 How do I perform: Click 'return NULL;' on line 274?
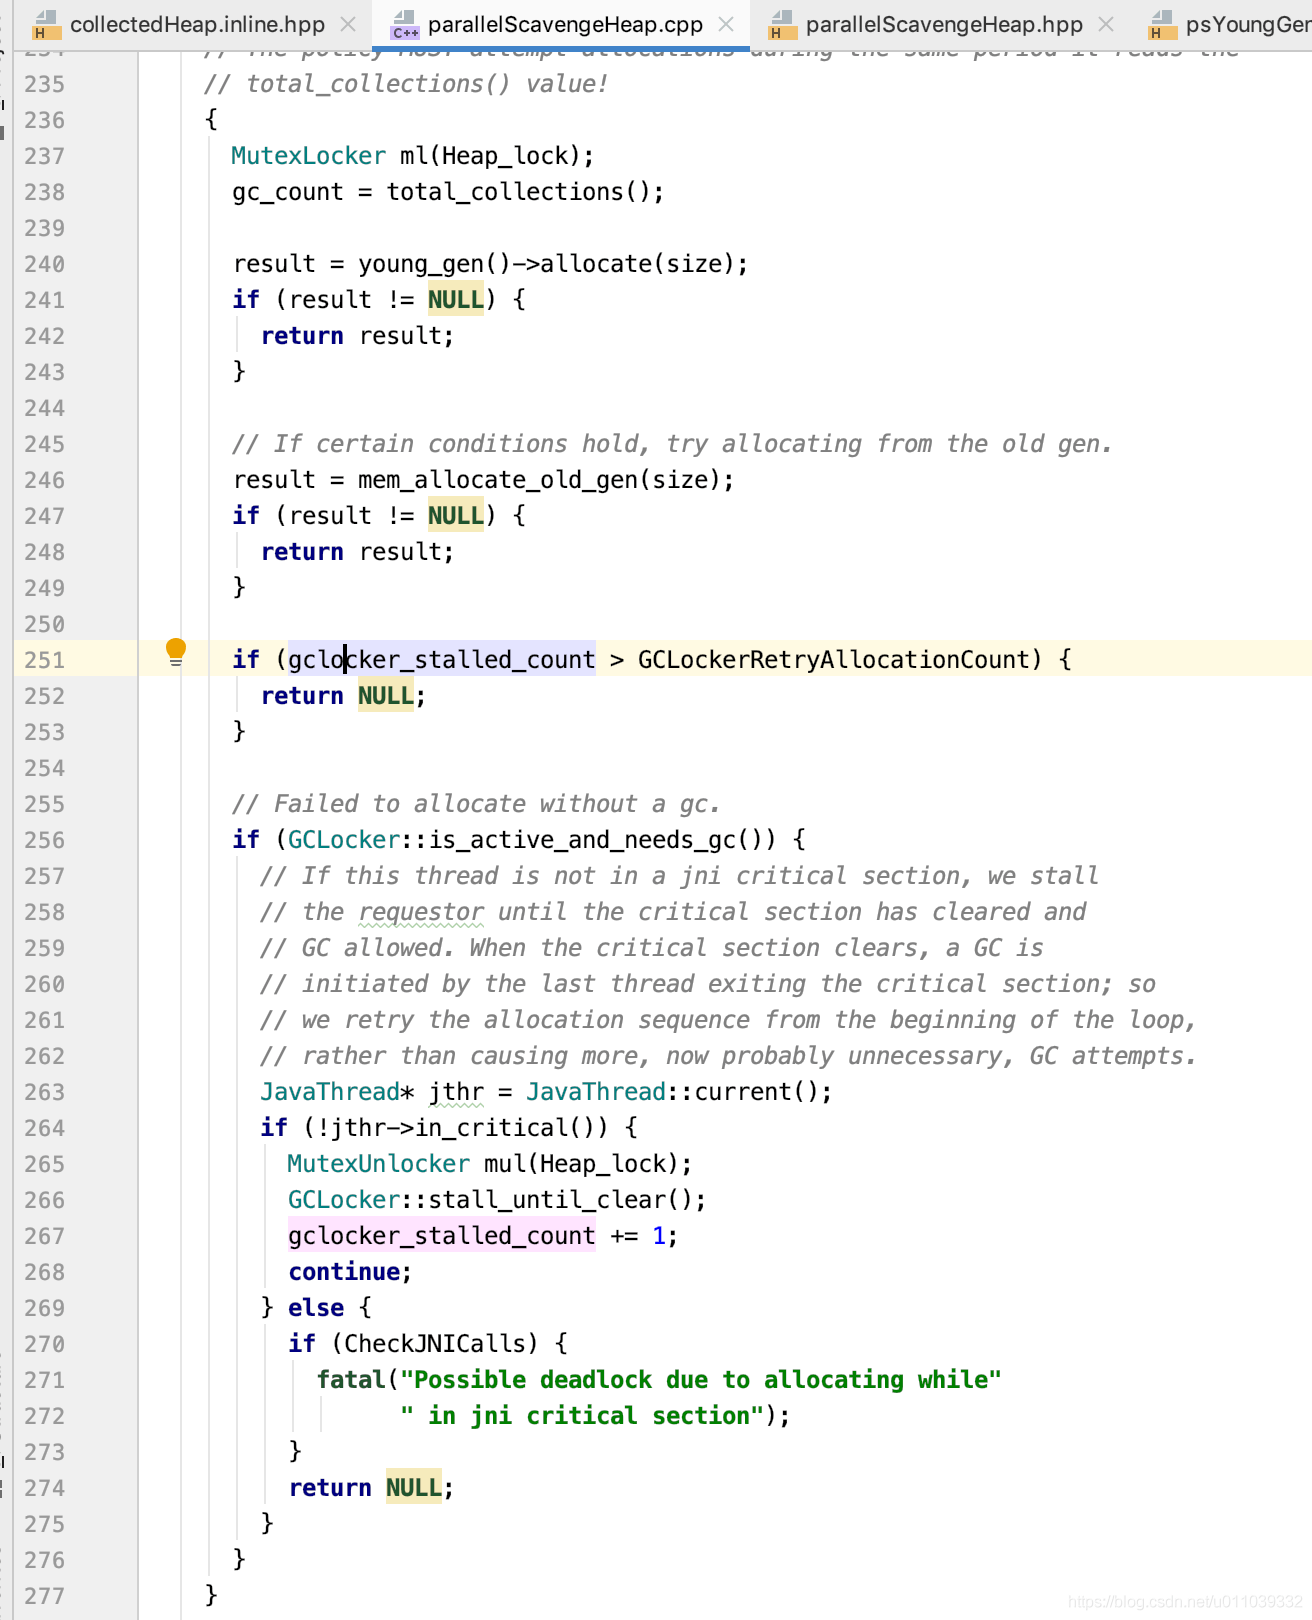[372, 1488]
